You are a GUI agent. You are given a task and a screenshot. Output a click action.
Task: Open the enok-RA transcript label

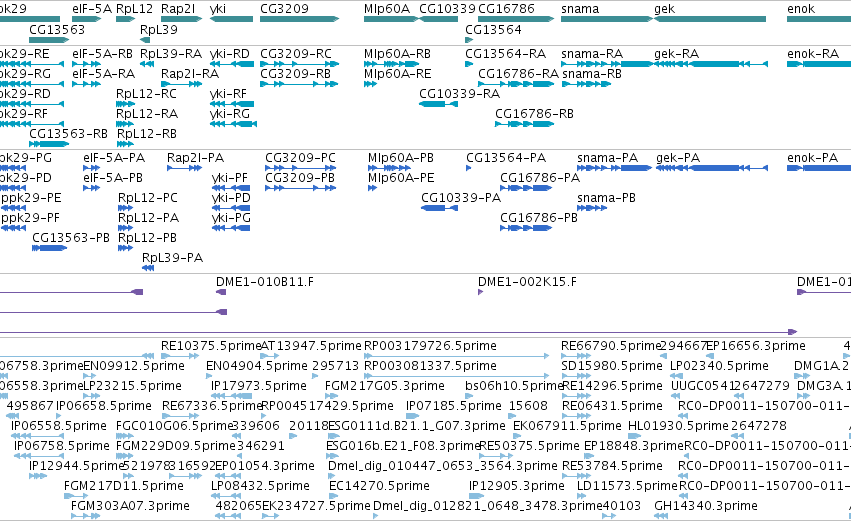(x=813, y=54)
